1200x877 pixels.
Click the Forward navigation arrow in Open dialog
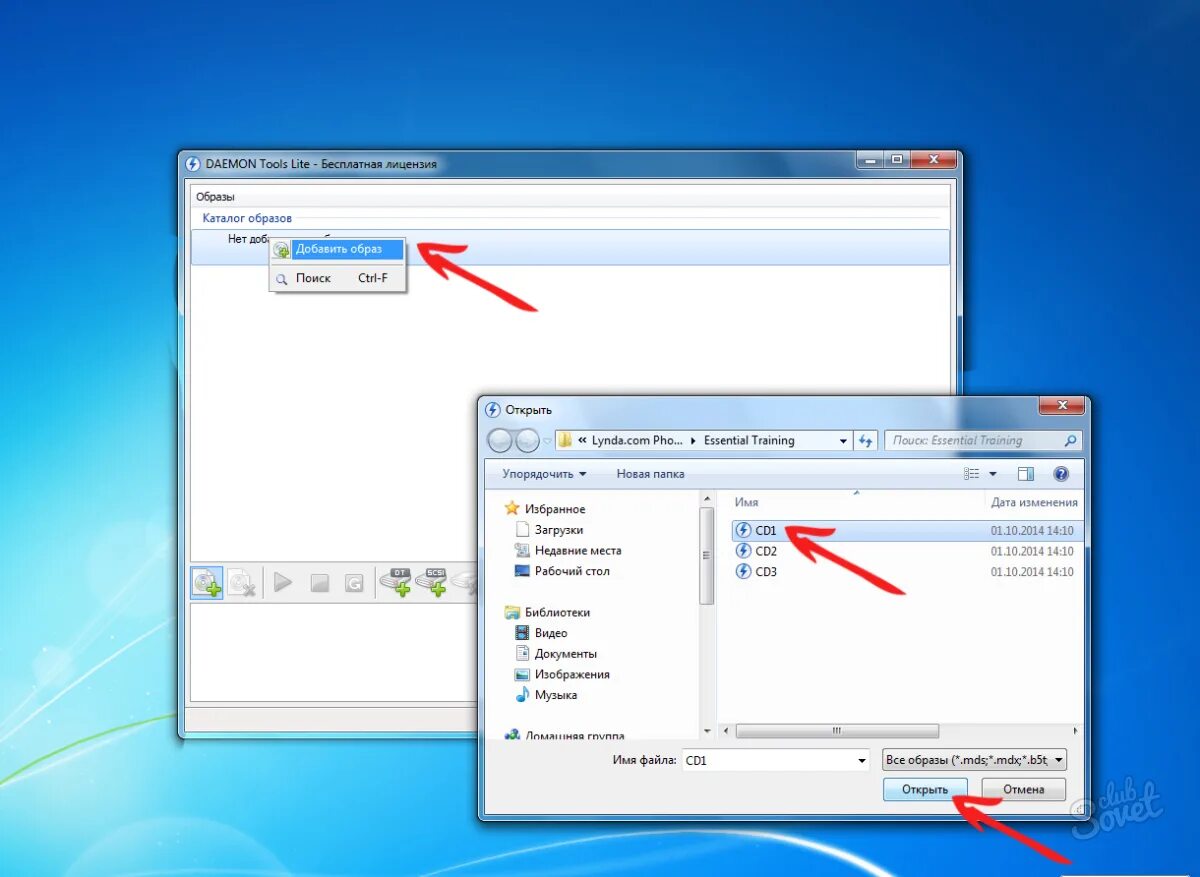point(527,440)
